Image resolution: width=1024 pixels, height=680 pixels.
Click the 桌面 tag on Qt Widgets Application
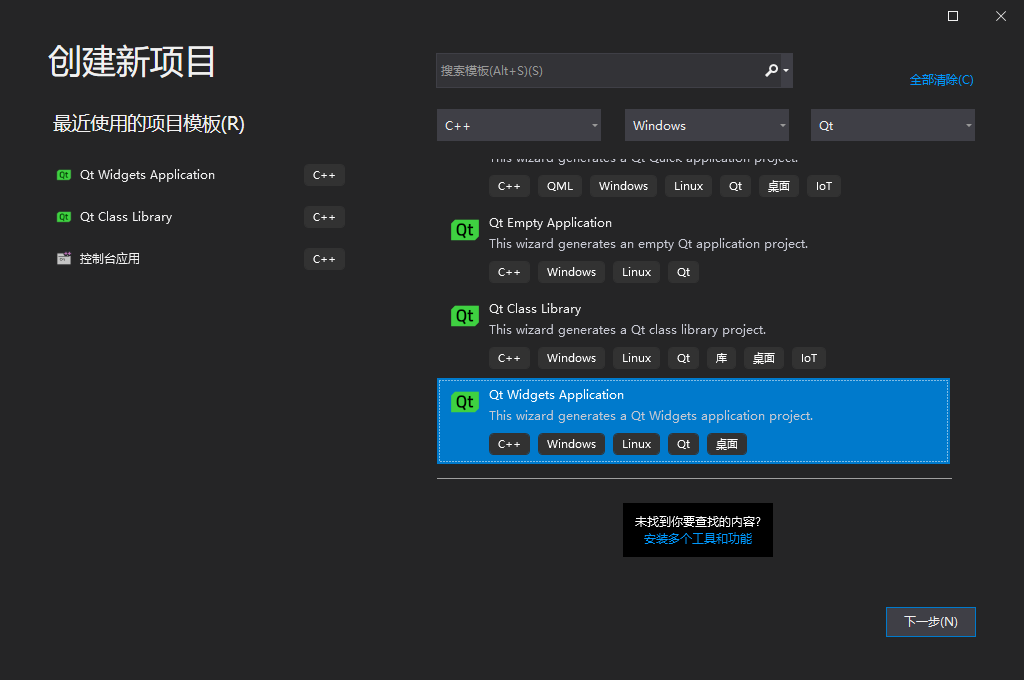coord(727,443)
